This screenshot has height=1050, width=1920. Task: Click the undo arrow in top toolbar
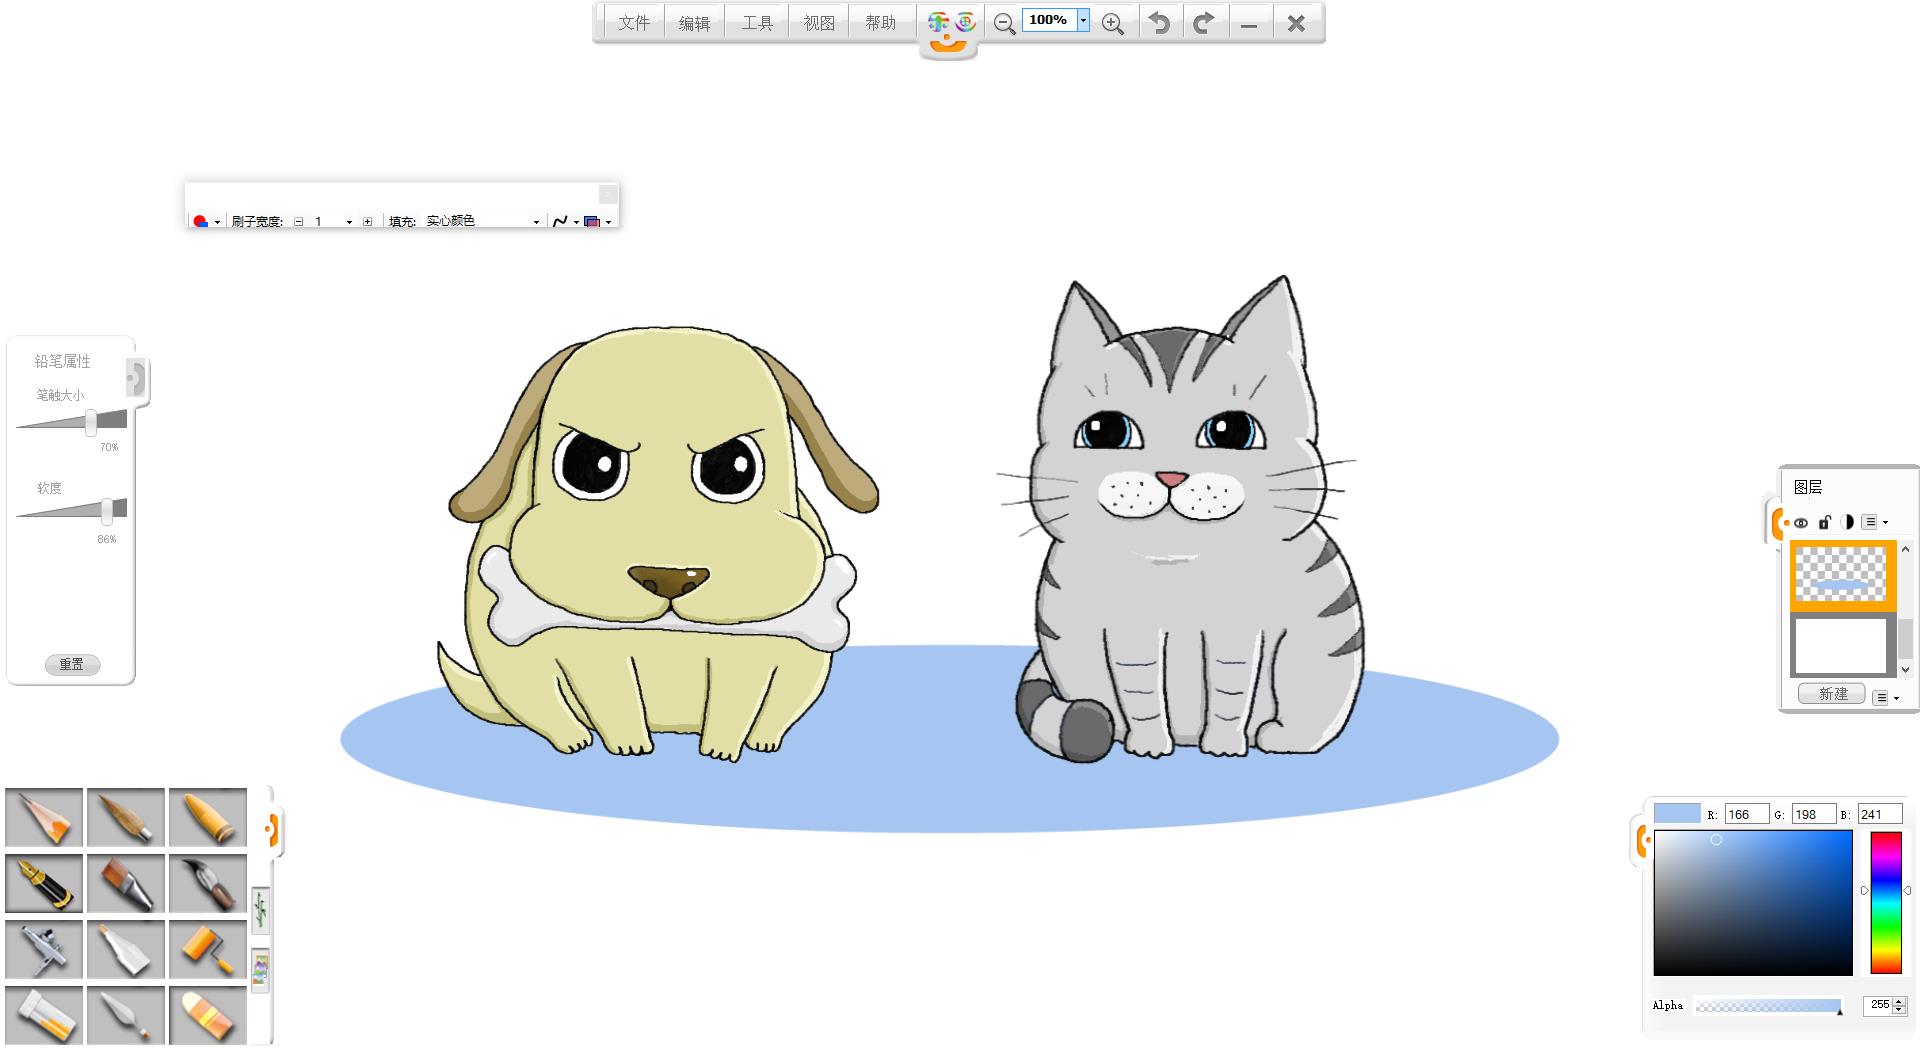tap(1159, 23)
